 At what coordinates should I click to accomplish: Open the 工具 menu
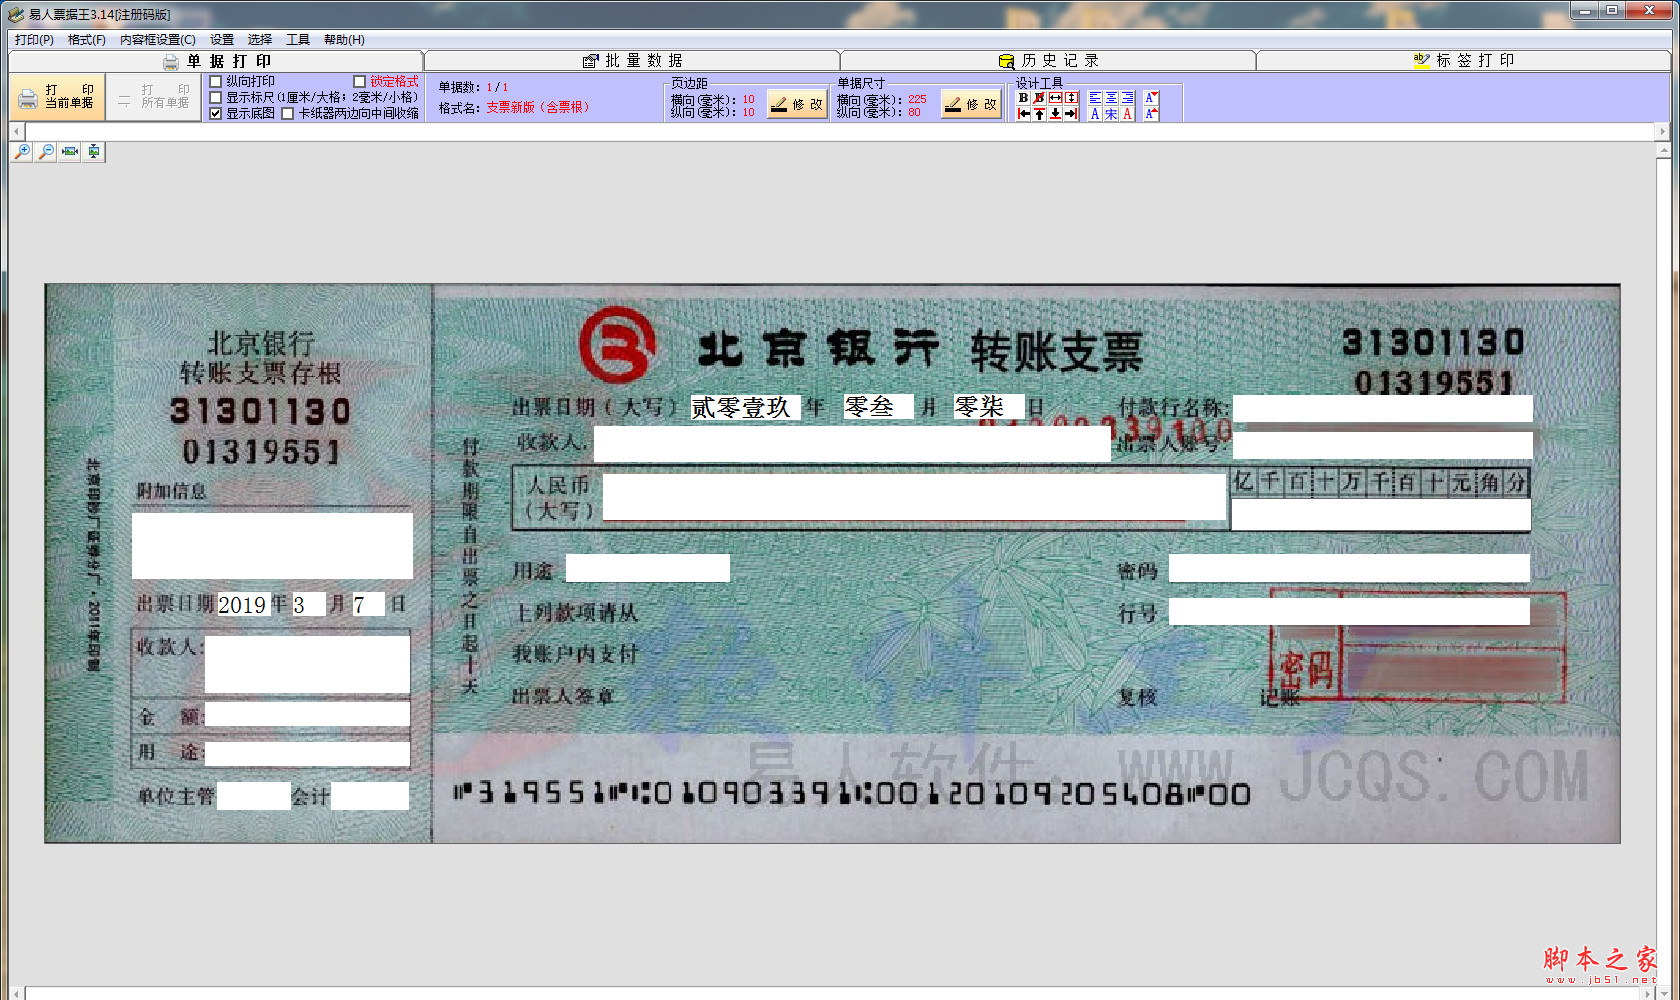point(298,40)
